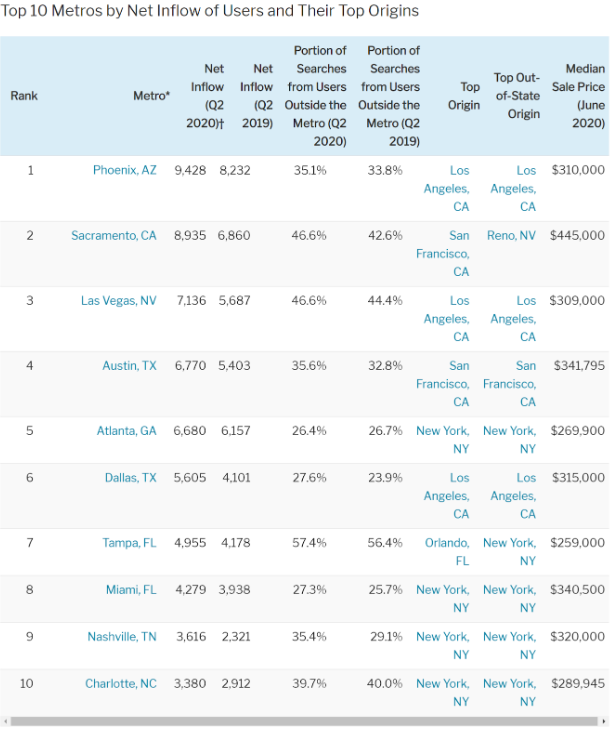Open Tampa's New York out-of-state origin link
Screen dimensions: 612x732
point(510,552)
